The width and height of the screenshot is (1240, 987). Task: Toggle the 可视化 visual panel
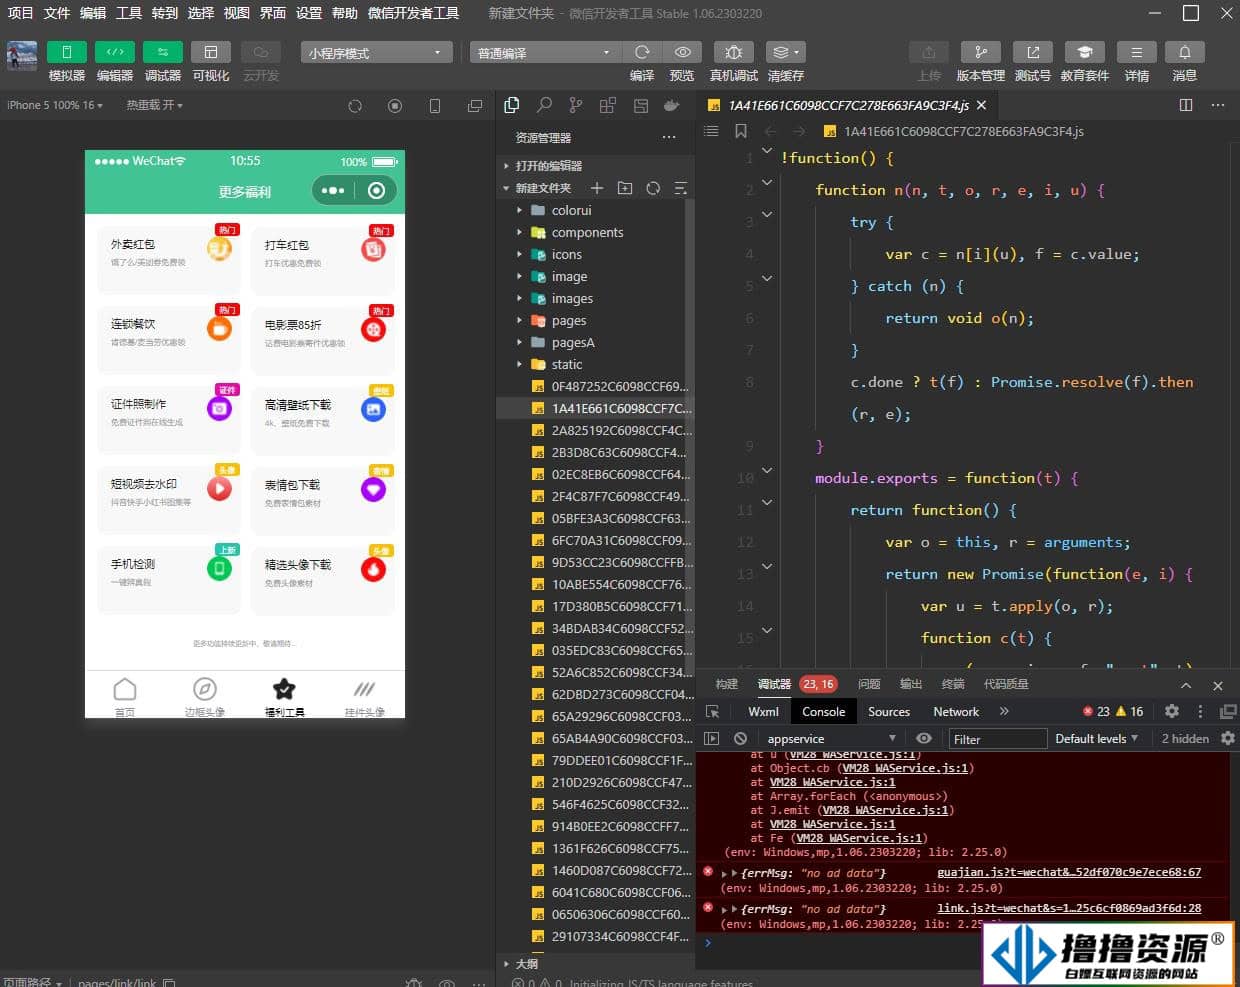click(211, 52)
